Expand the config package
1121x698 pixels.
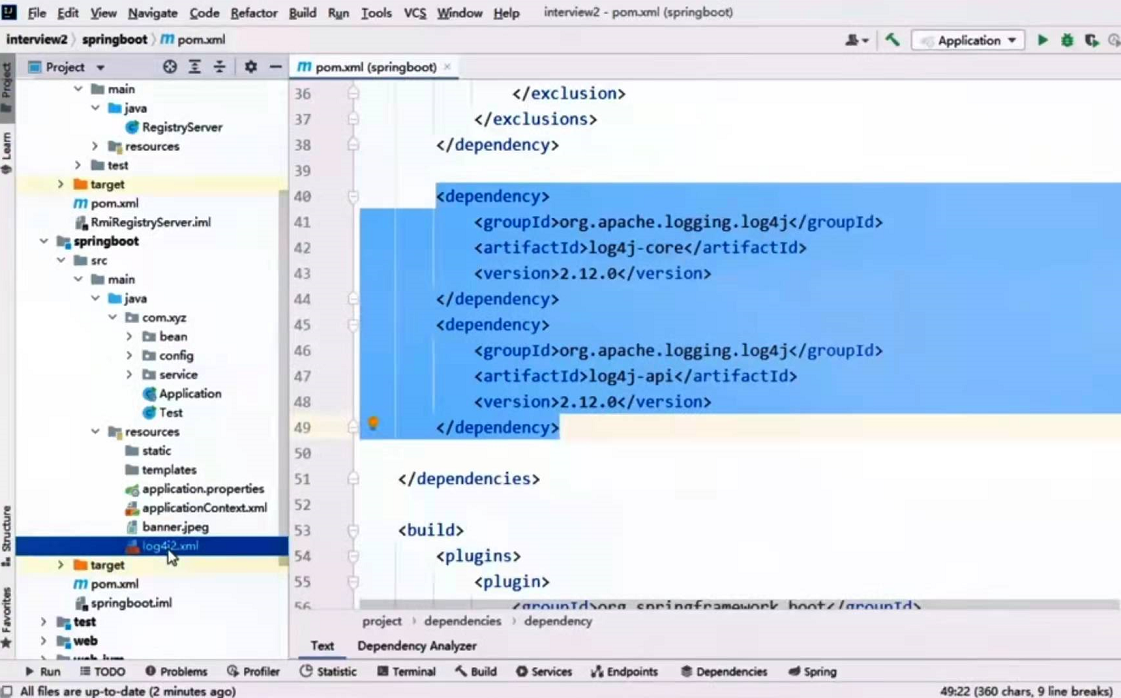[x=129, y=355]
